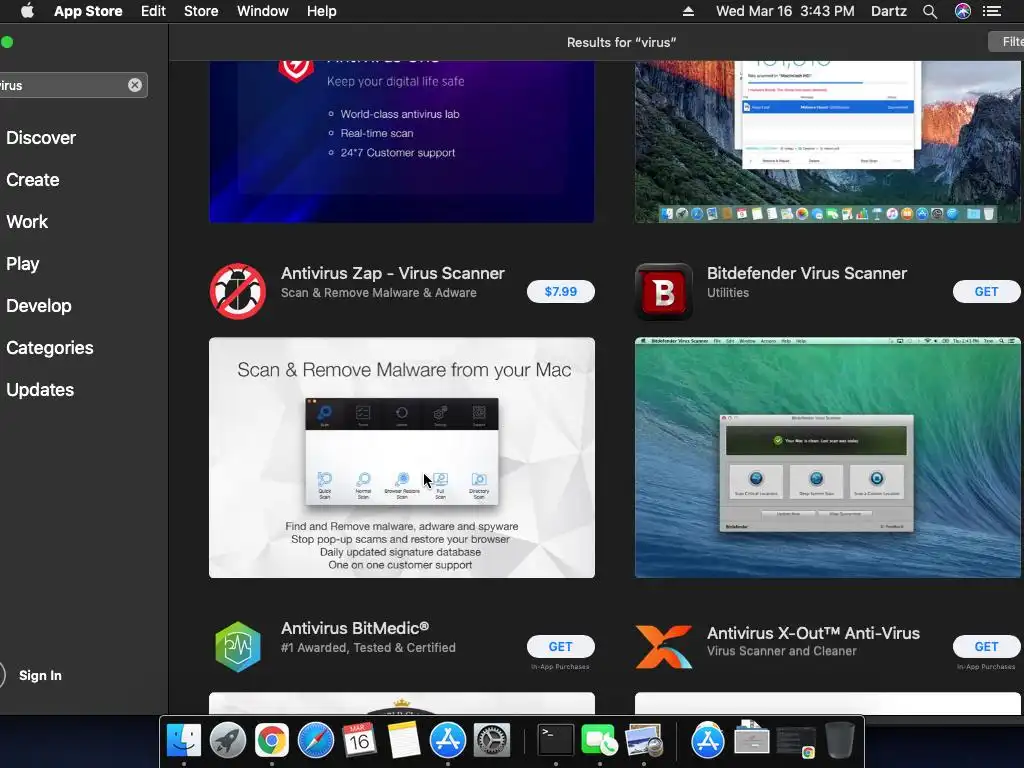Go to the Play section
The width and height of the screenshot is (1024, 768).
23,264
